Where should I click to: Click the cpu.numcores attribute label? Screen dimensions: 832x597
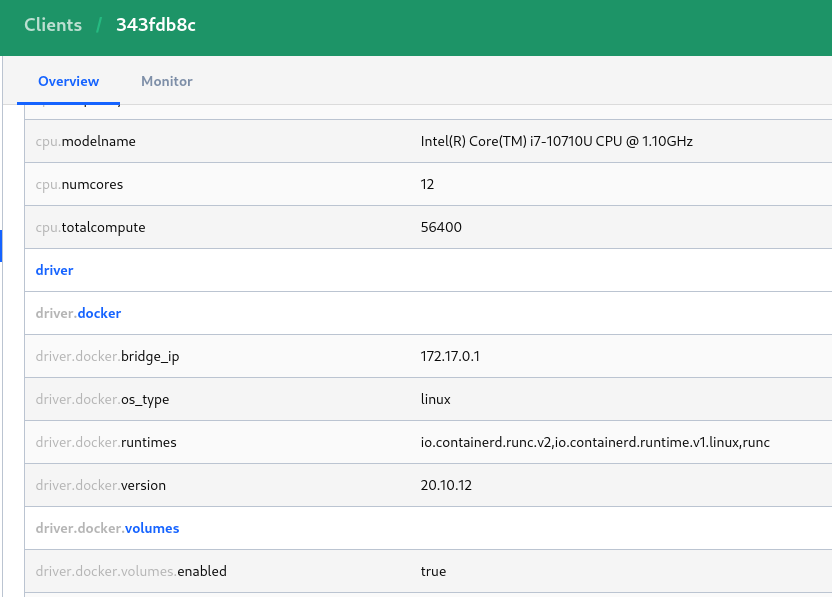[x=79, y=184]
